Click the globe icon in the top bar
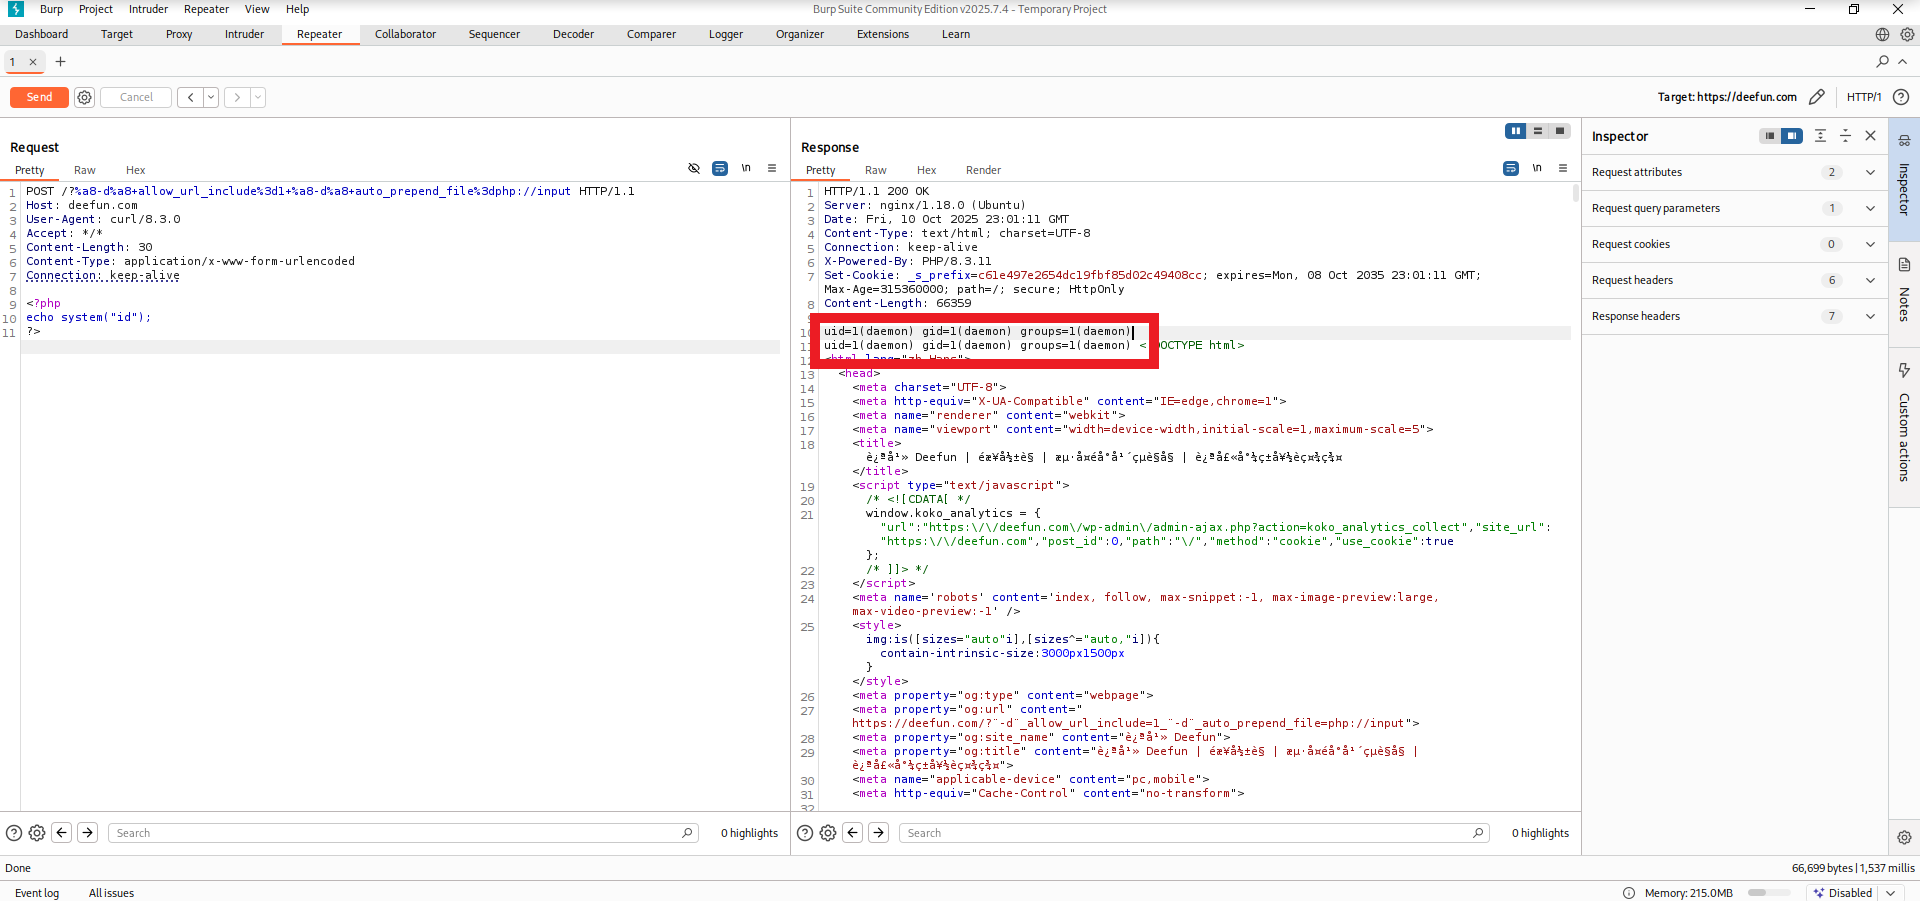1920x901 pixels. (x=1882, y=34)
